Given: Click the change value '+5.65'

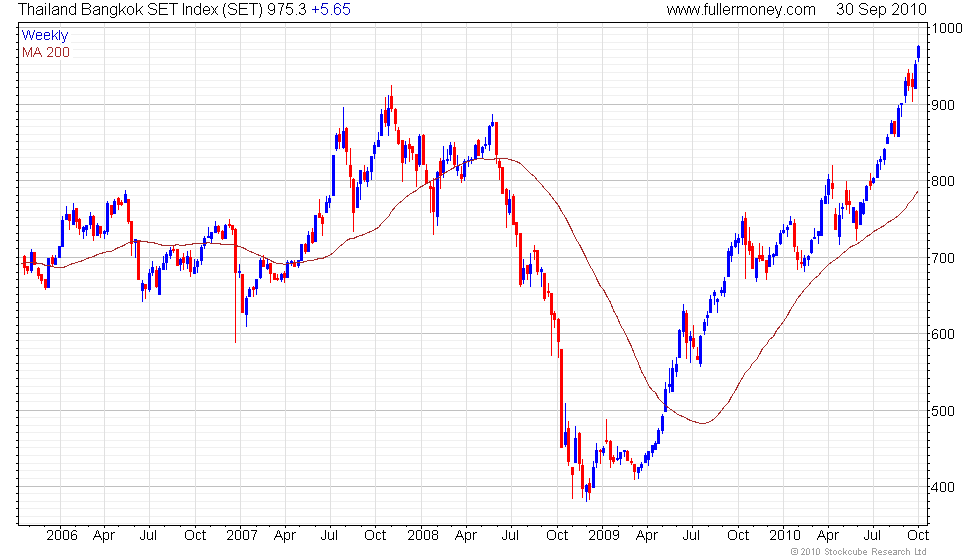Looking at the screenshot, I should click(331, 9).
